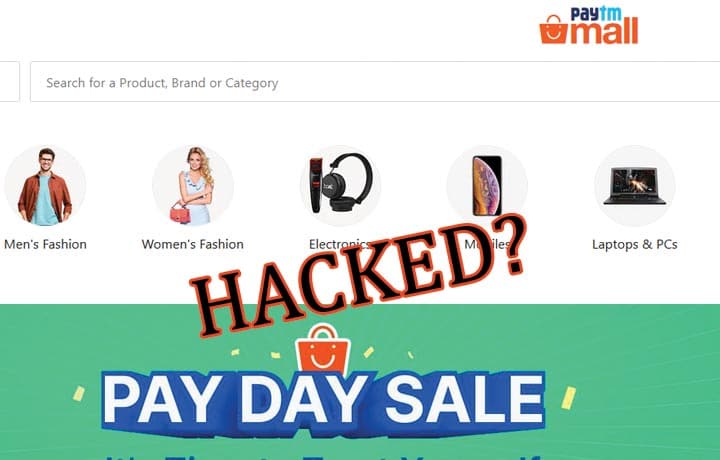Open the Men's Fashion category image

(45, 186)
